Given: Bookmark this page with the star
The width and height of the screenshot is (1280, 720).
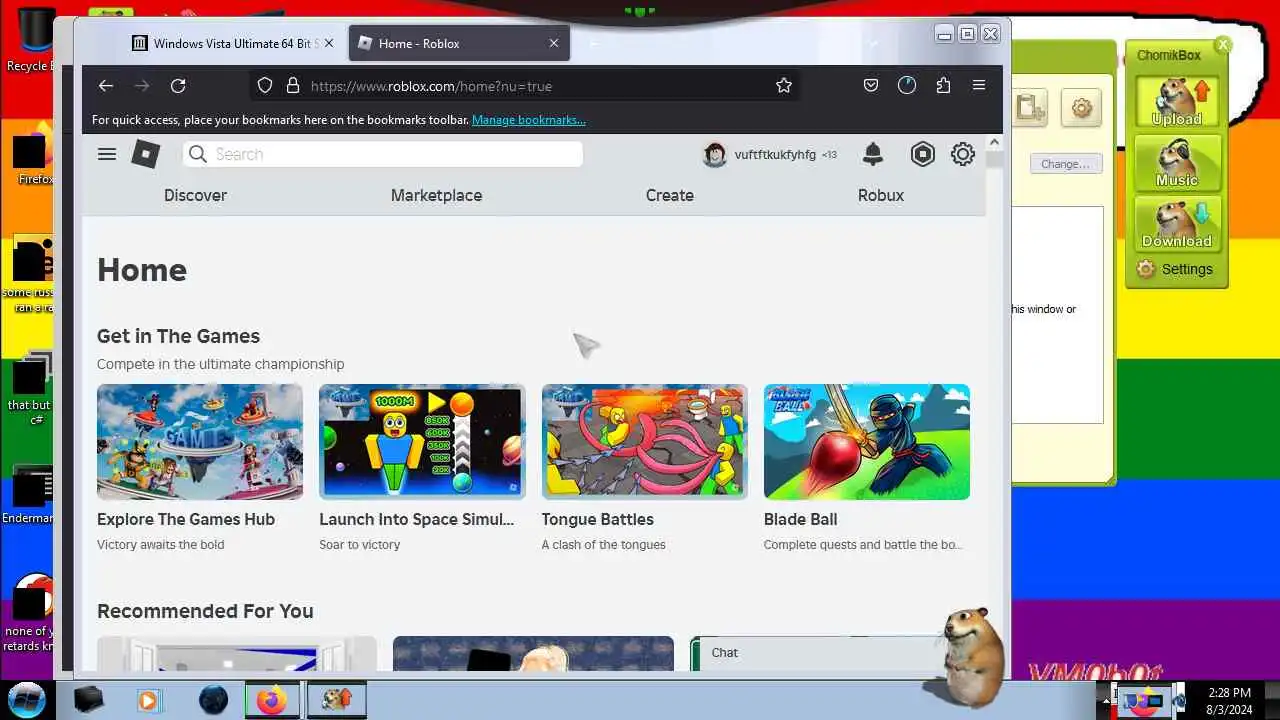Looking at the screenshot, I should pos(784,86).
